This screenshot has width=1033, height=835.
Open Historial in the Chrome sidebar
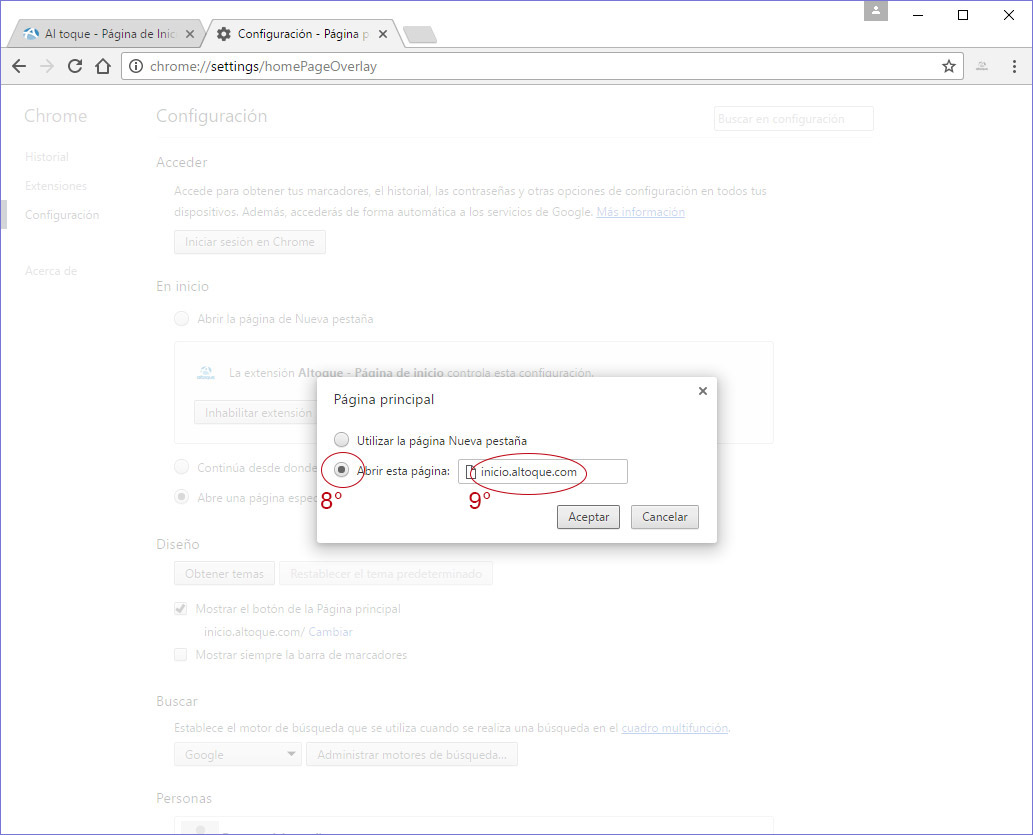coord(47,157)
